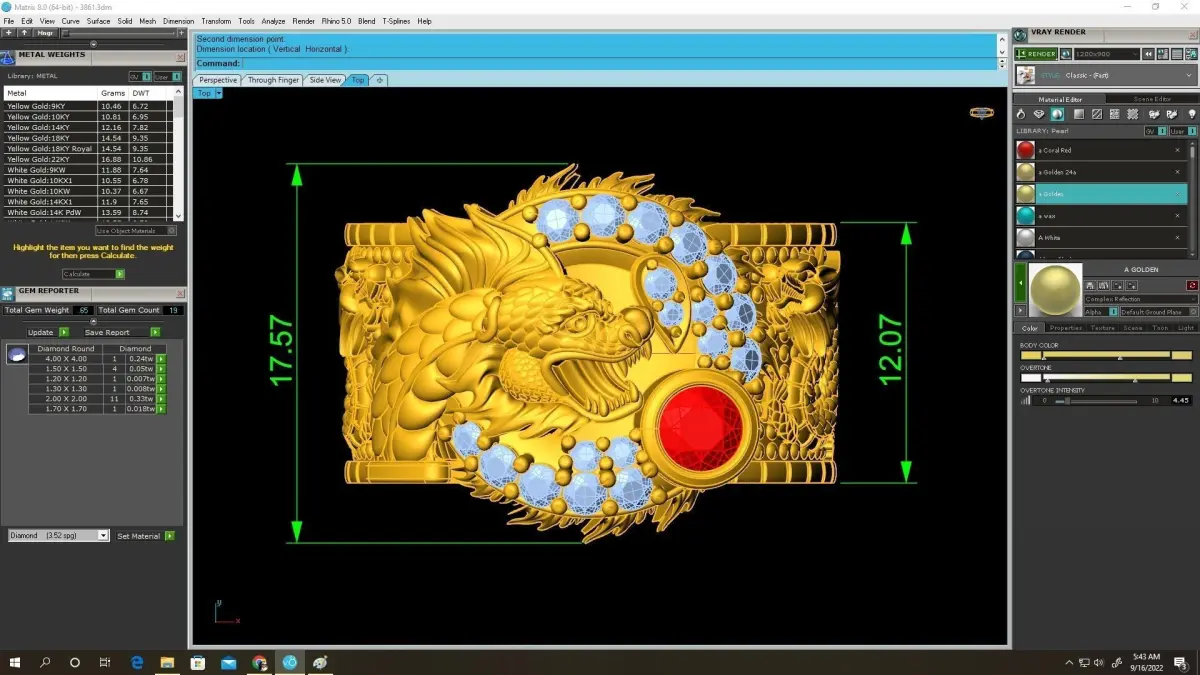Viewport: 1200px width, 675px height.
Task: Click the Overtone Intensity value field 4.45
Action: (x=1180, y=400)
